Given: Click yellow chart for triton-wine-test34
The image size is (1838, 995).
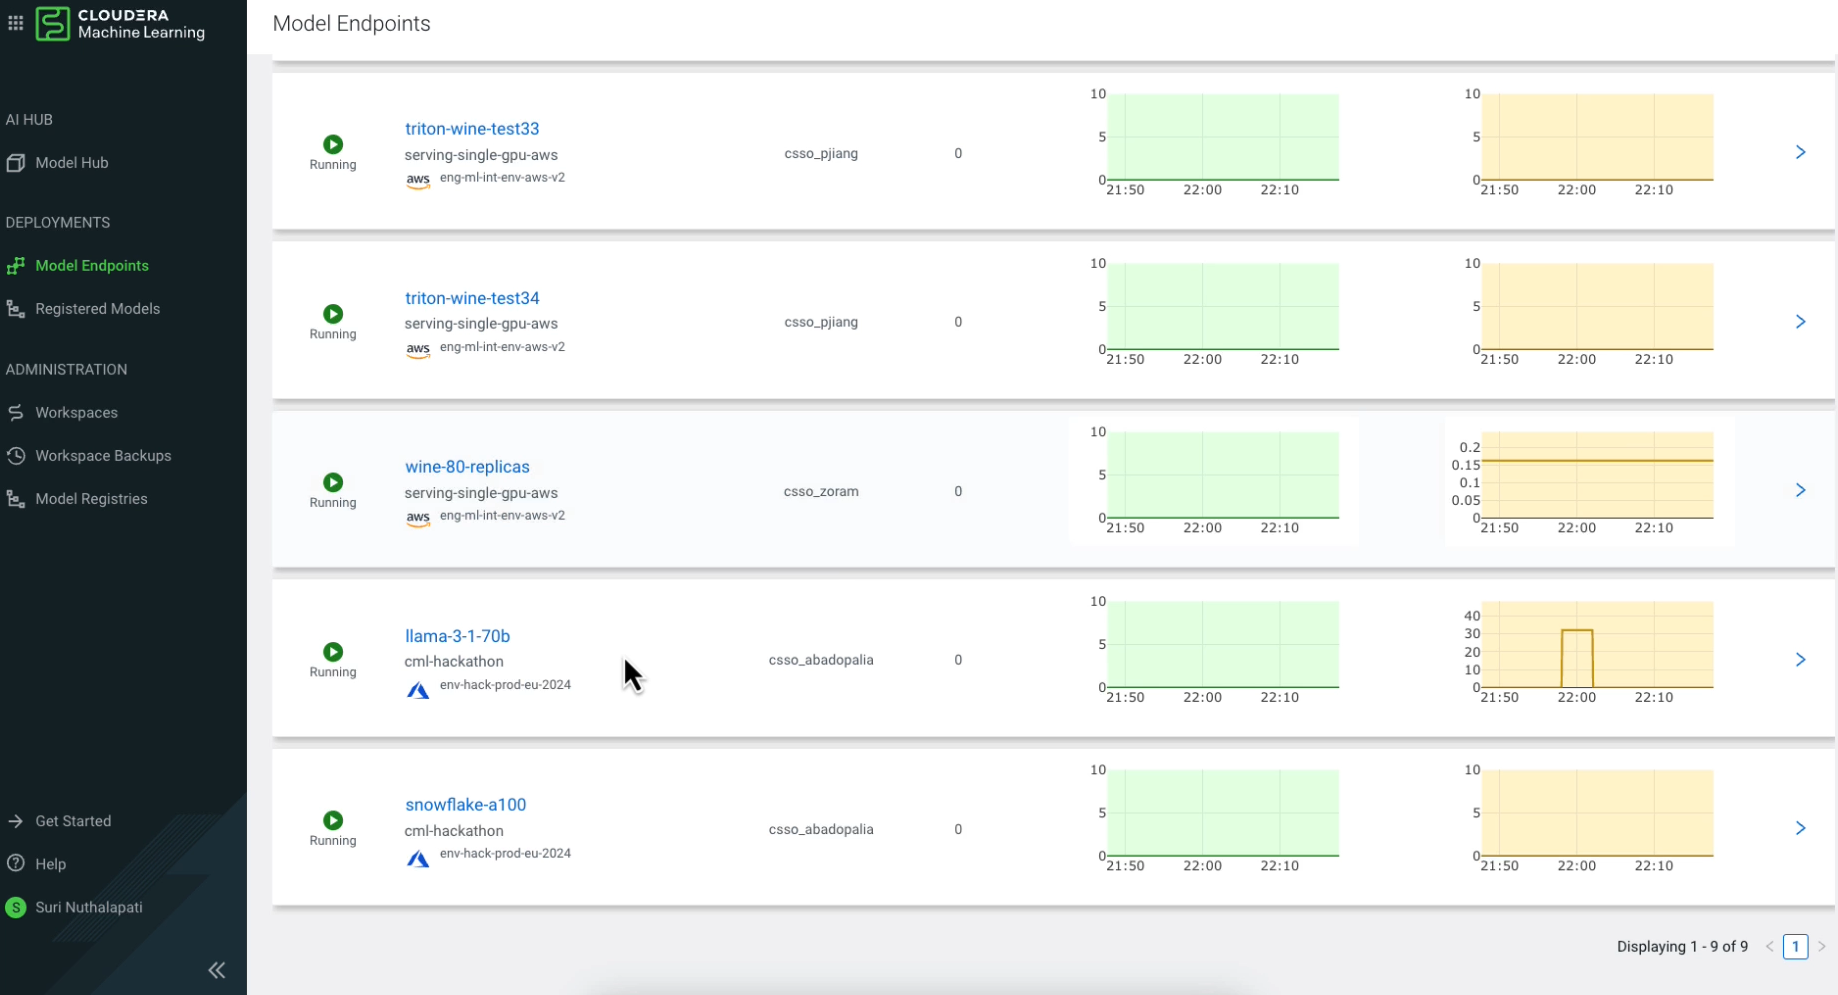Looking at the screenshot, I should (x=1597, y=307).
